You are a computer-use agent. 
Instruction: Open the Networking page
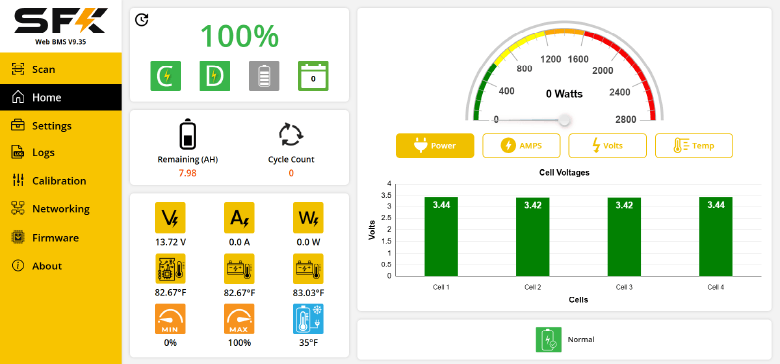61,209
